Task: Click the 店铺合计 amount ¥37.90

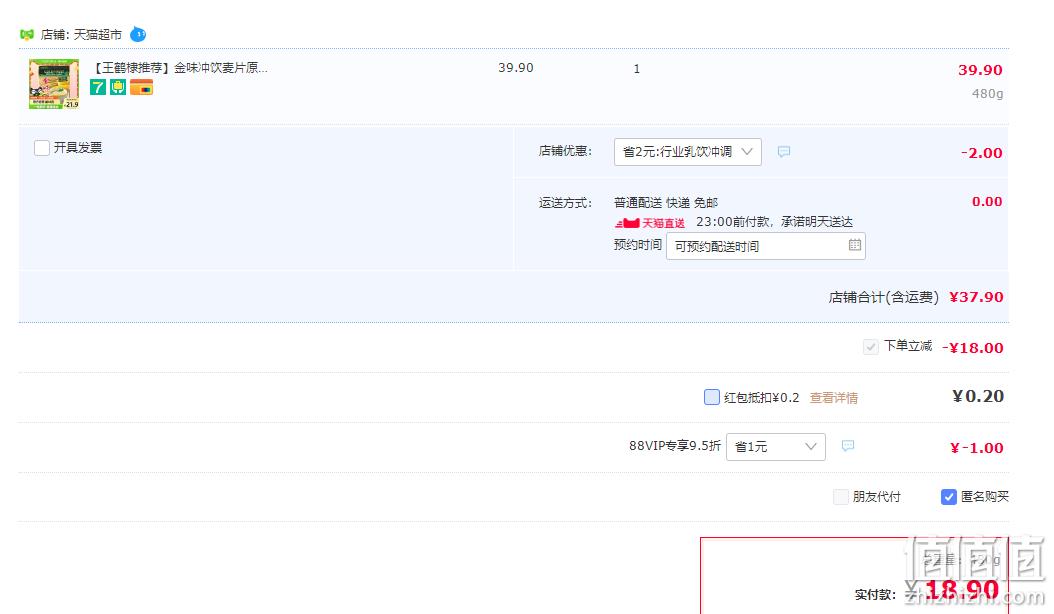Action: (x=976, y=297)
